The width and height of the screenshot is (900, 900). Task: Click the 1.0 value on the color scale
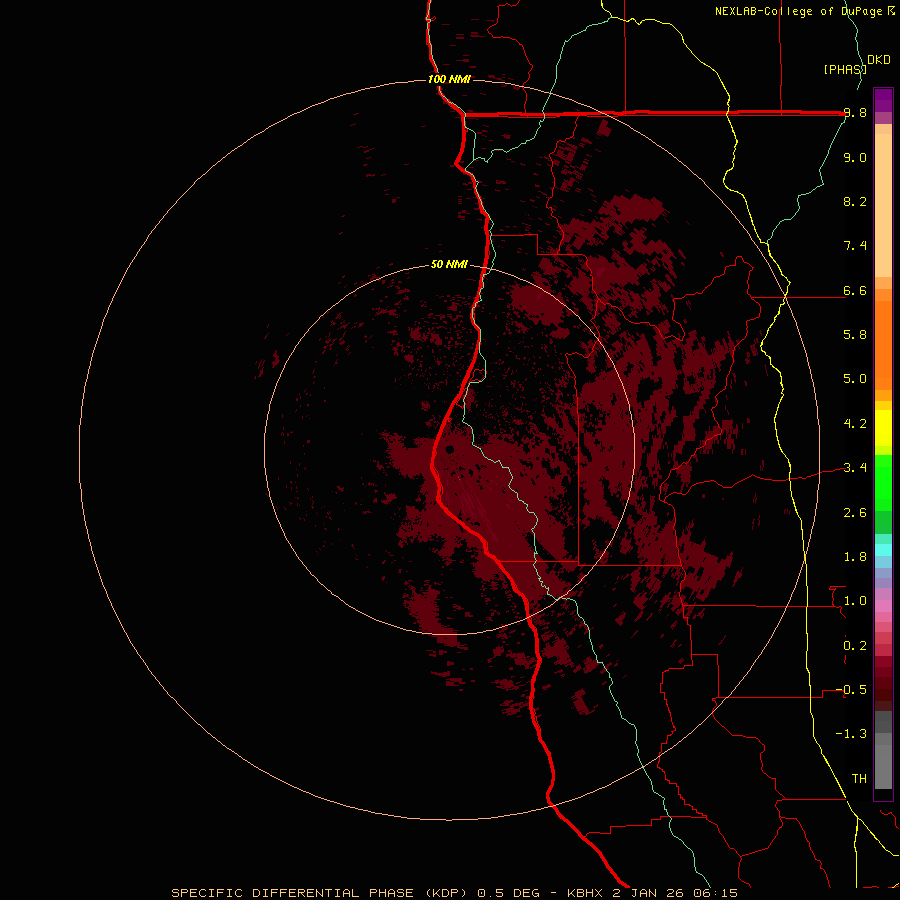pyautogui.click(x=855, y=601)
